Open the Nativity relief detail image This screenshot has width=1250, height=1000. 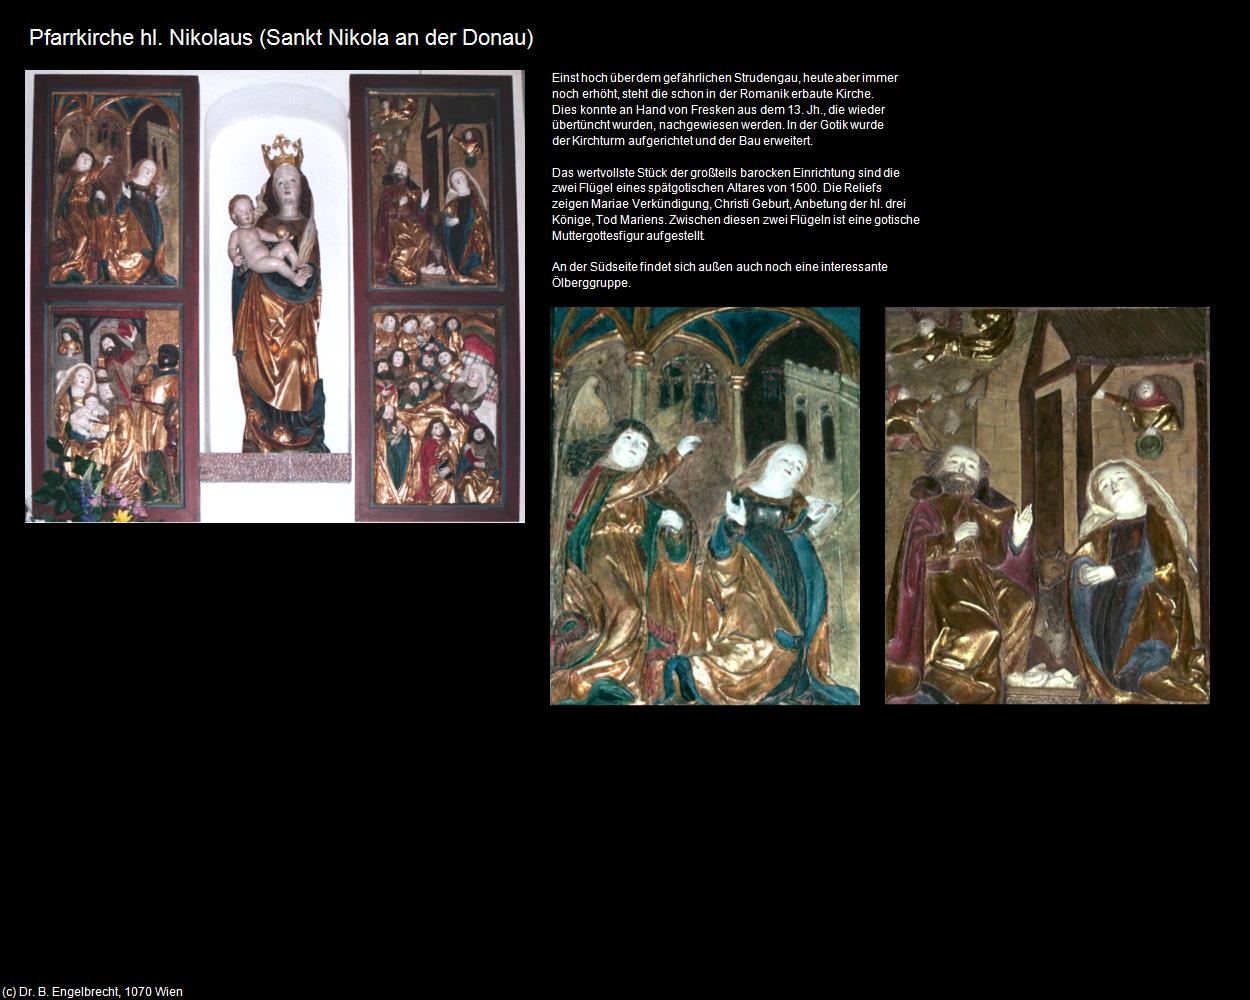coord(1047,506)
